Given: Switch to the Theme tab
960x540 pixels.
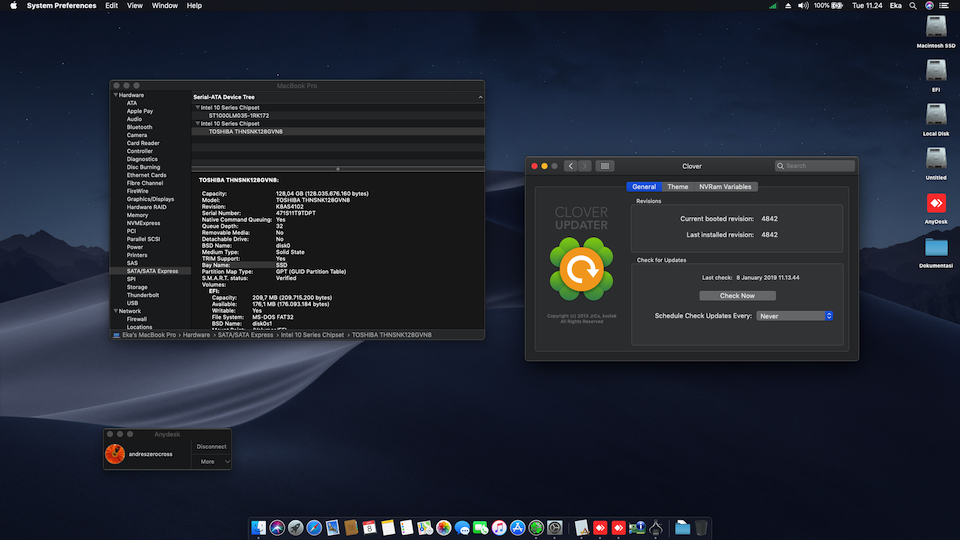Looking at the screenshot, I should [x=678, y=187].
